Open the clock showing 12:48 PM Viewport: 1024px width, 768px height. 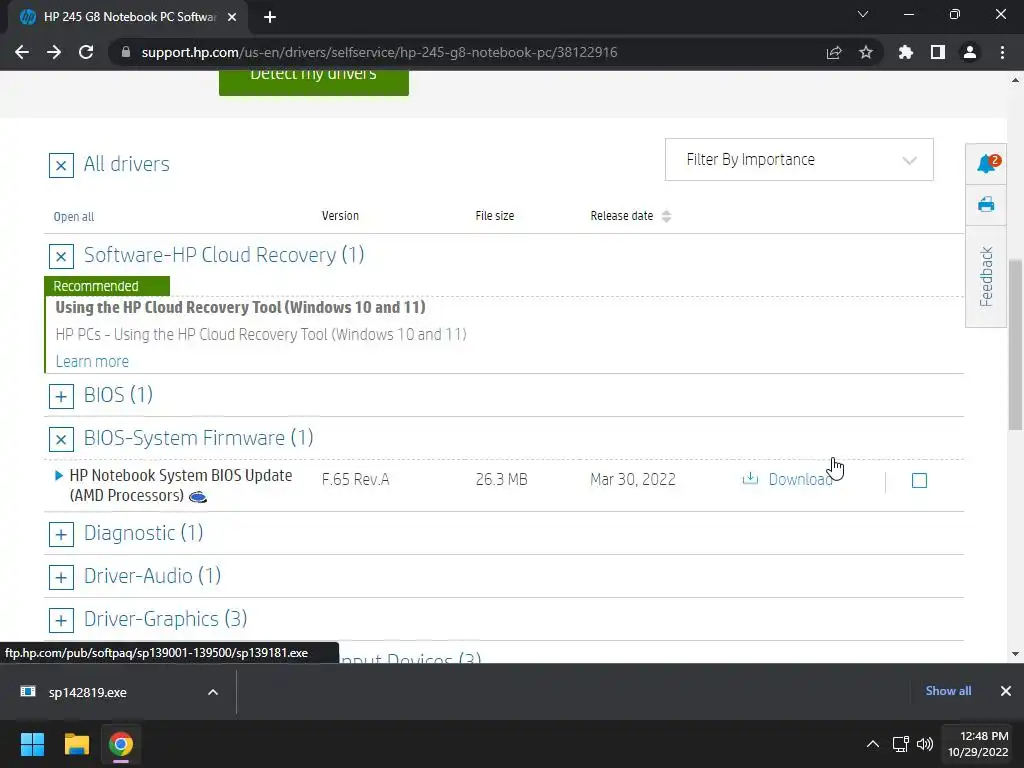978,744
